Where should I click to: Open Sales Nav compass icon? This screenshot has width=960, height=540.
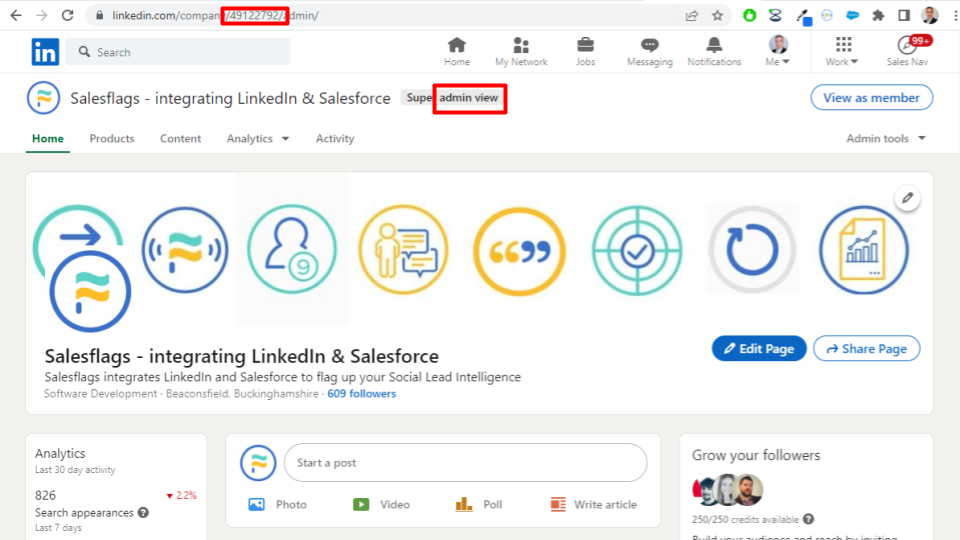pyautogui.click(x=907, y=51)
